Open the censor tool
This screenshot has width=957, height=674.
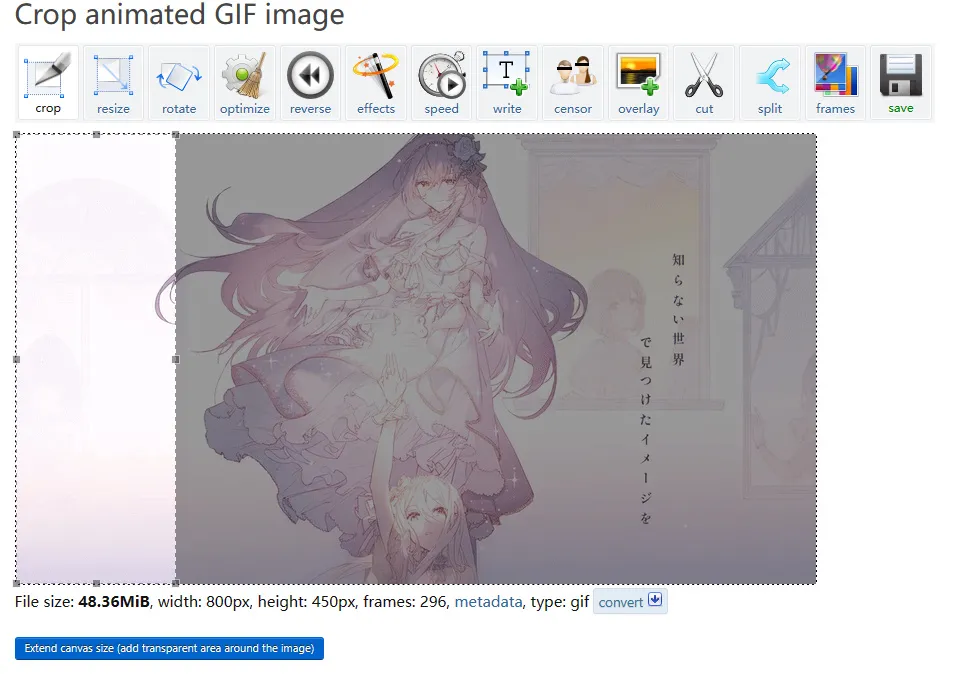coord(572,82)
